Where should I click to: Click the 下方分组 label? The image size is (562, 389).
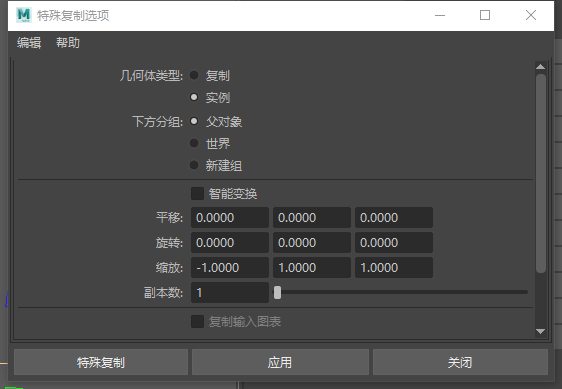click(157, 122)
